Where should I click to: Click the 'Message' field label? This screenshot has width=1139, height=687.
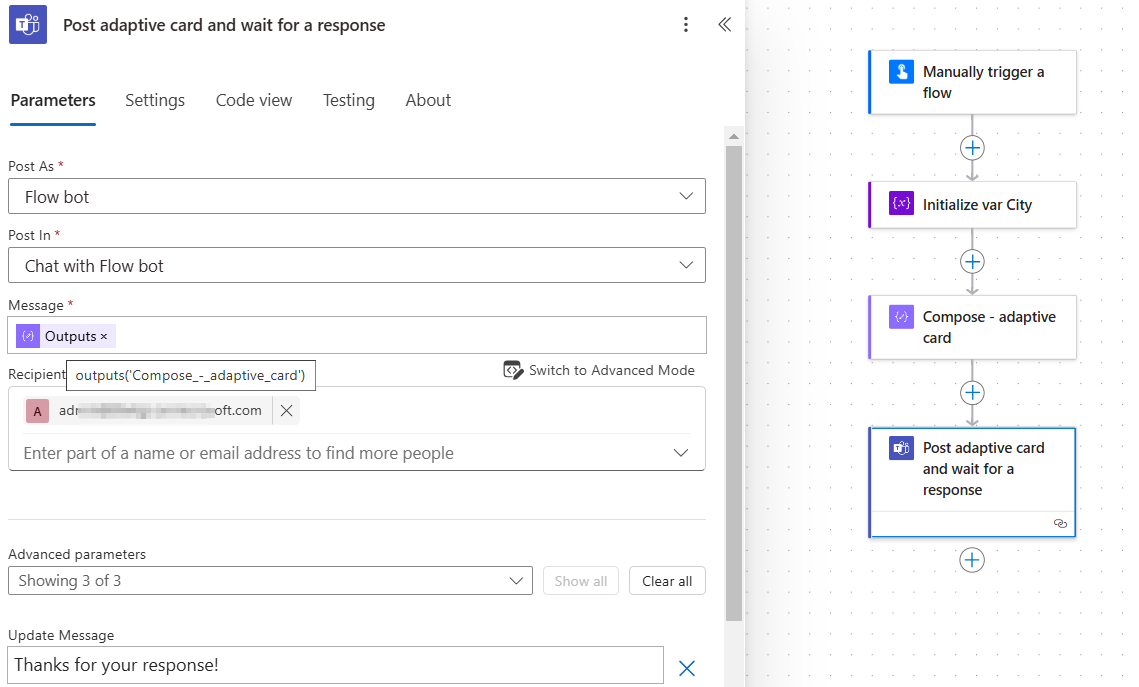pyautogui.click(x=36, y=306)
